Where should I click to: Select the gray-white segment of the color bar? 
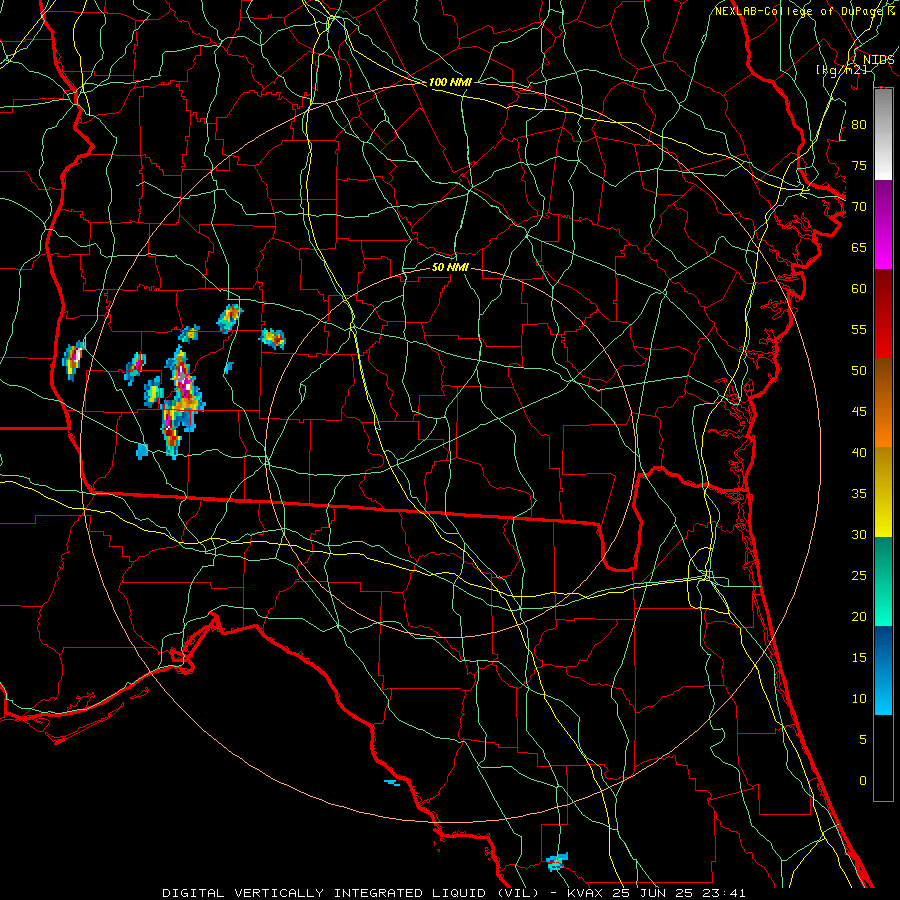(x=883, y=134)
